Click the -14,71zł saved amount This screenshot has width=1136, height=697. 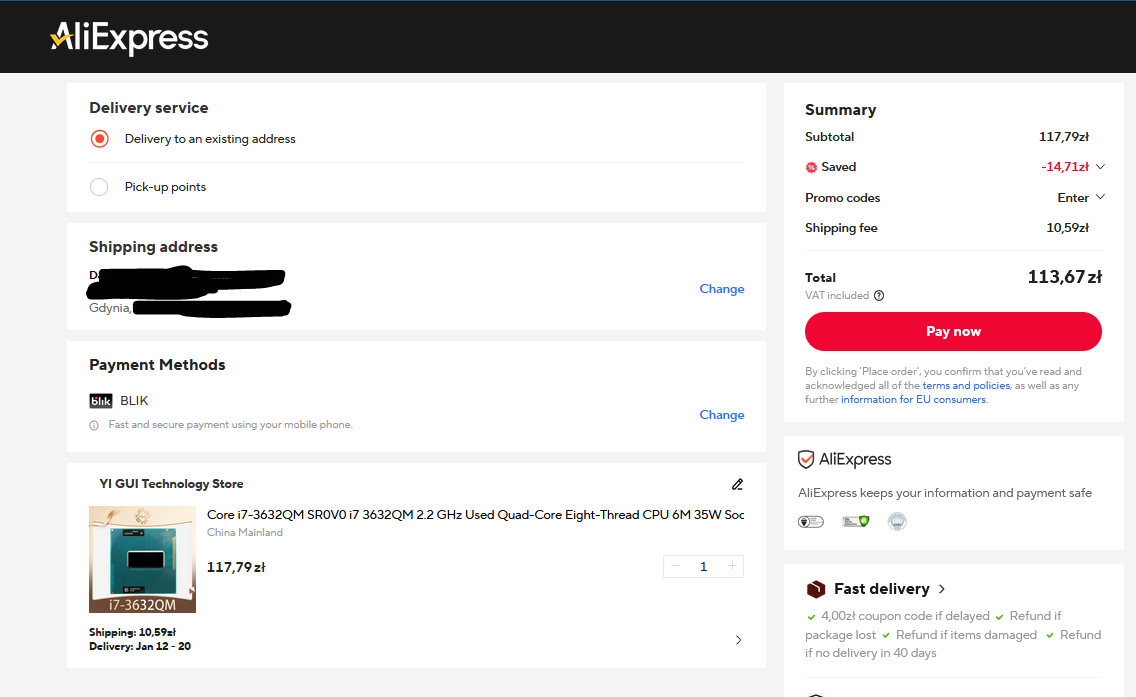click(x=1065, y=167)
